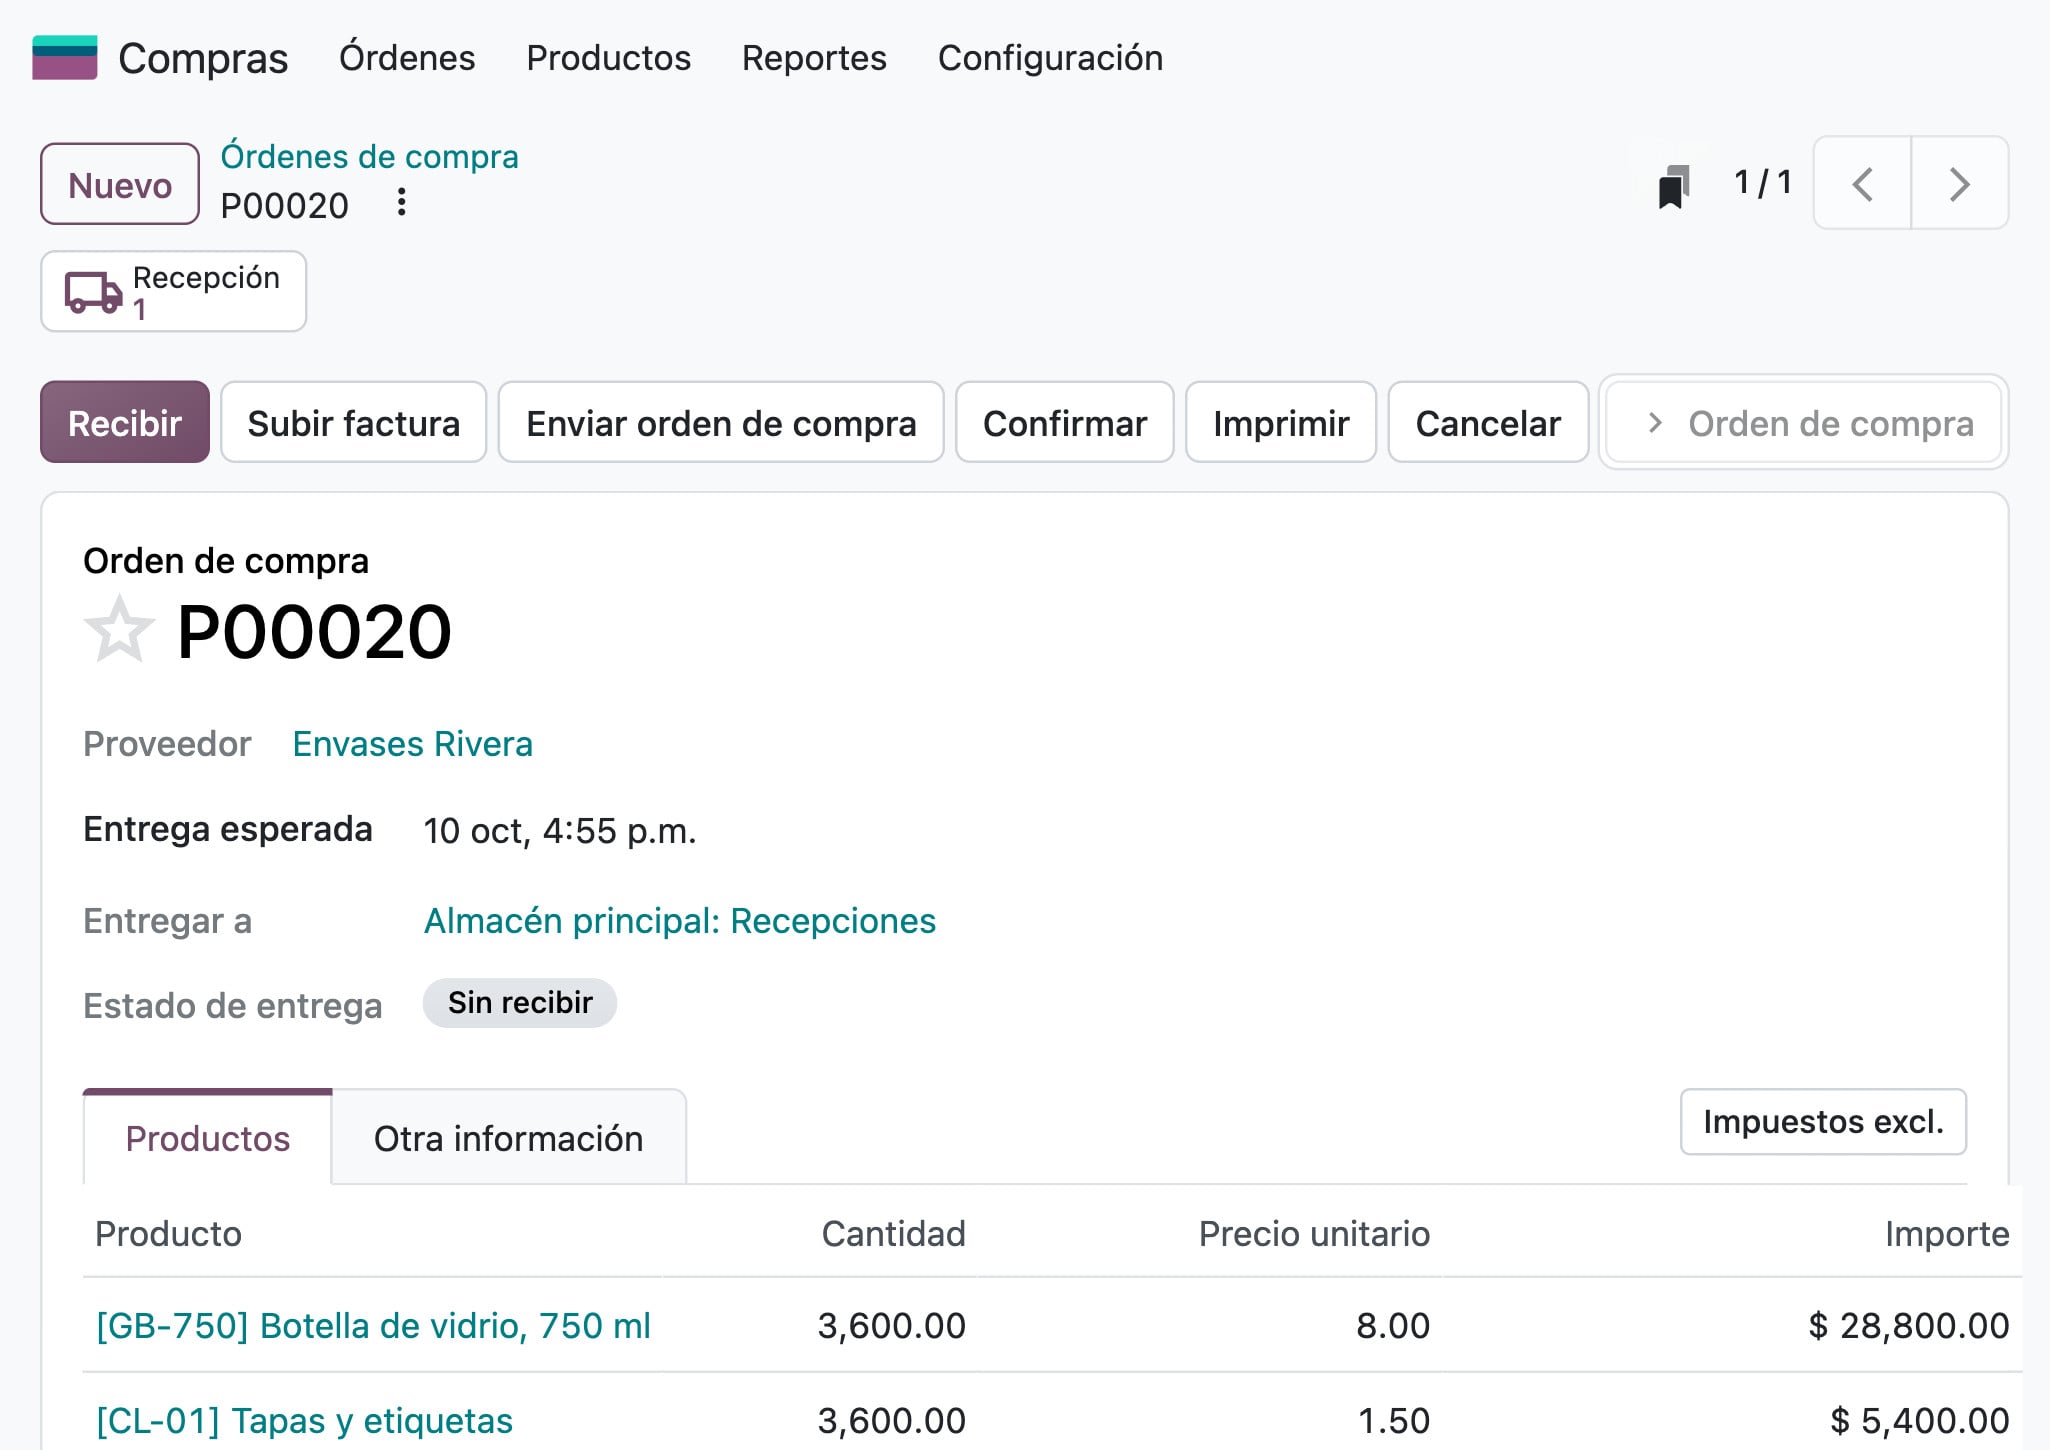Open product [CL-01] Tapas y etiquetas

pos(304,1420)
